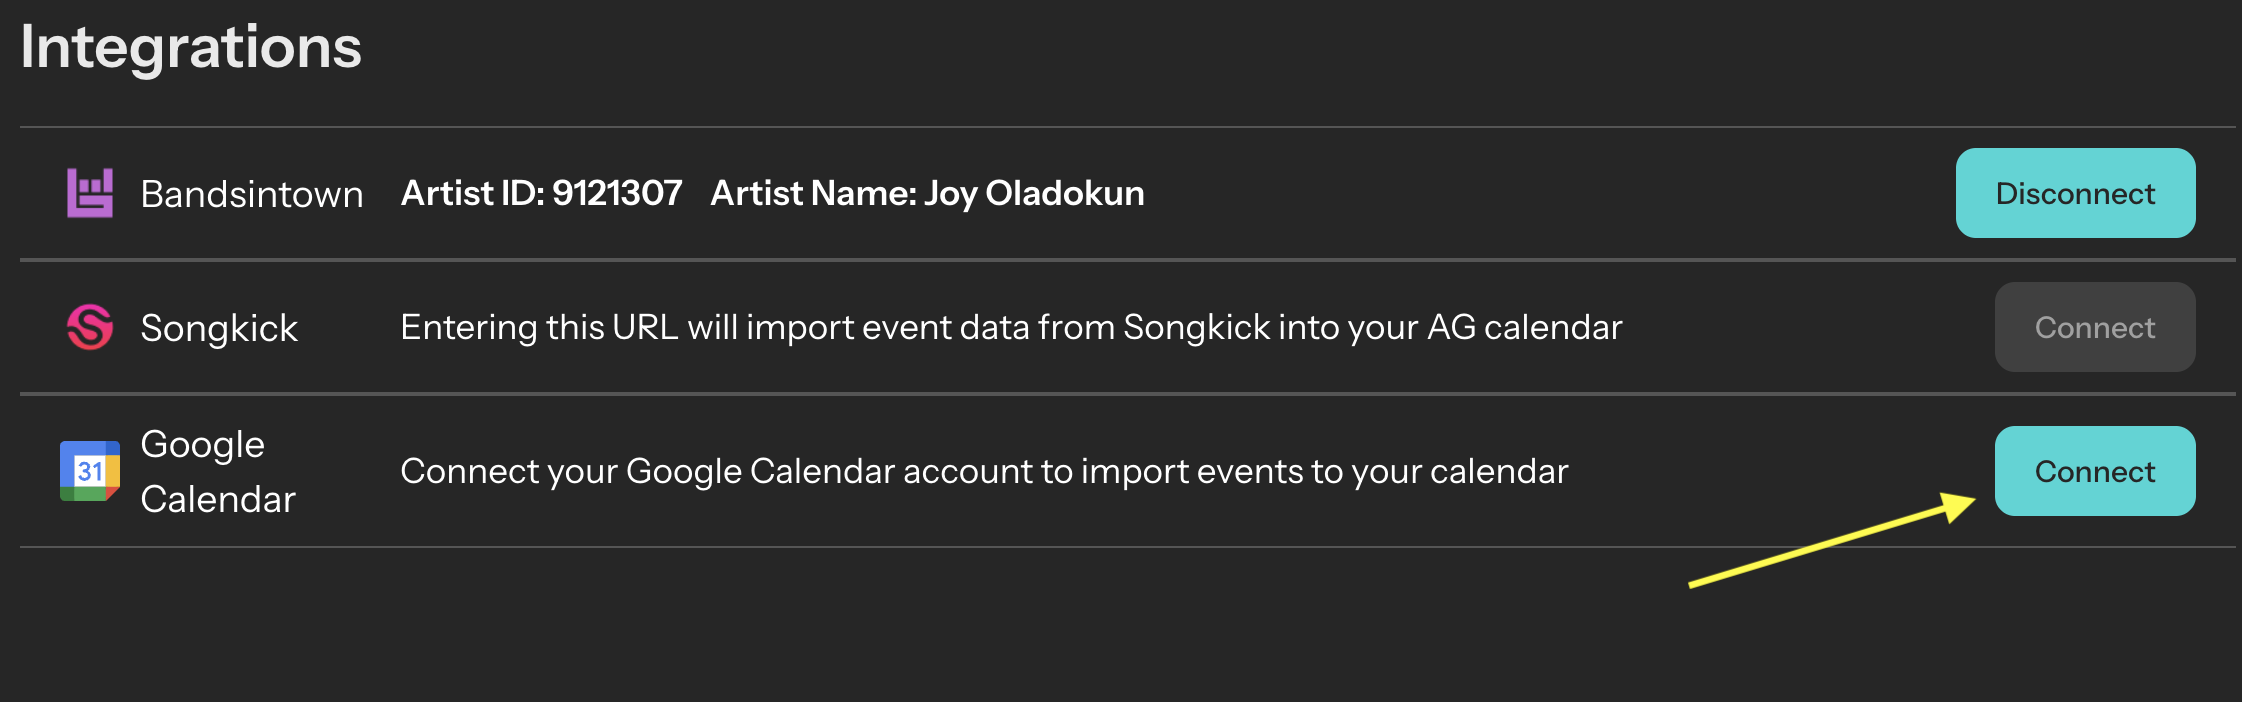Click the Google Calendar icon
The width and height of the screenshot is (2242, 702).
(90, 471)
